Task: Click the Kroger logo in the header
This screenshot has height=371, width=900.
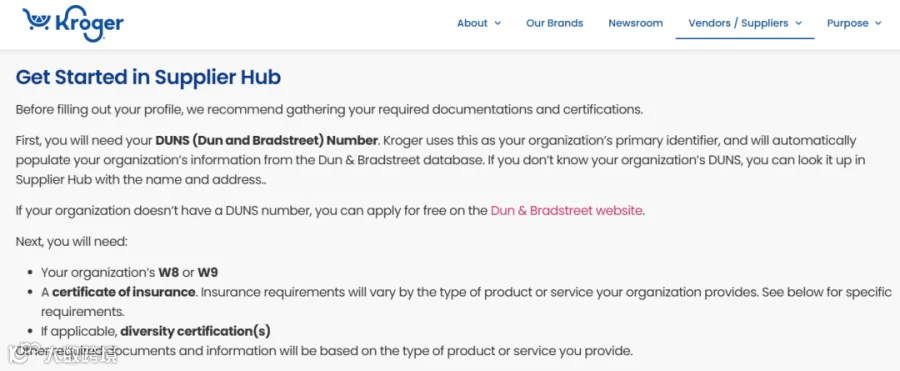Action: tap(73, 24)
